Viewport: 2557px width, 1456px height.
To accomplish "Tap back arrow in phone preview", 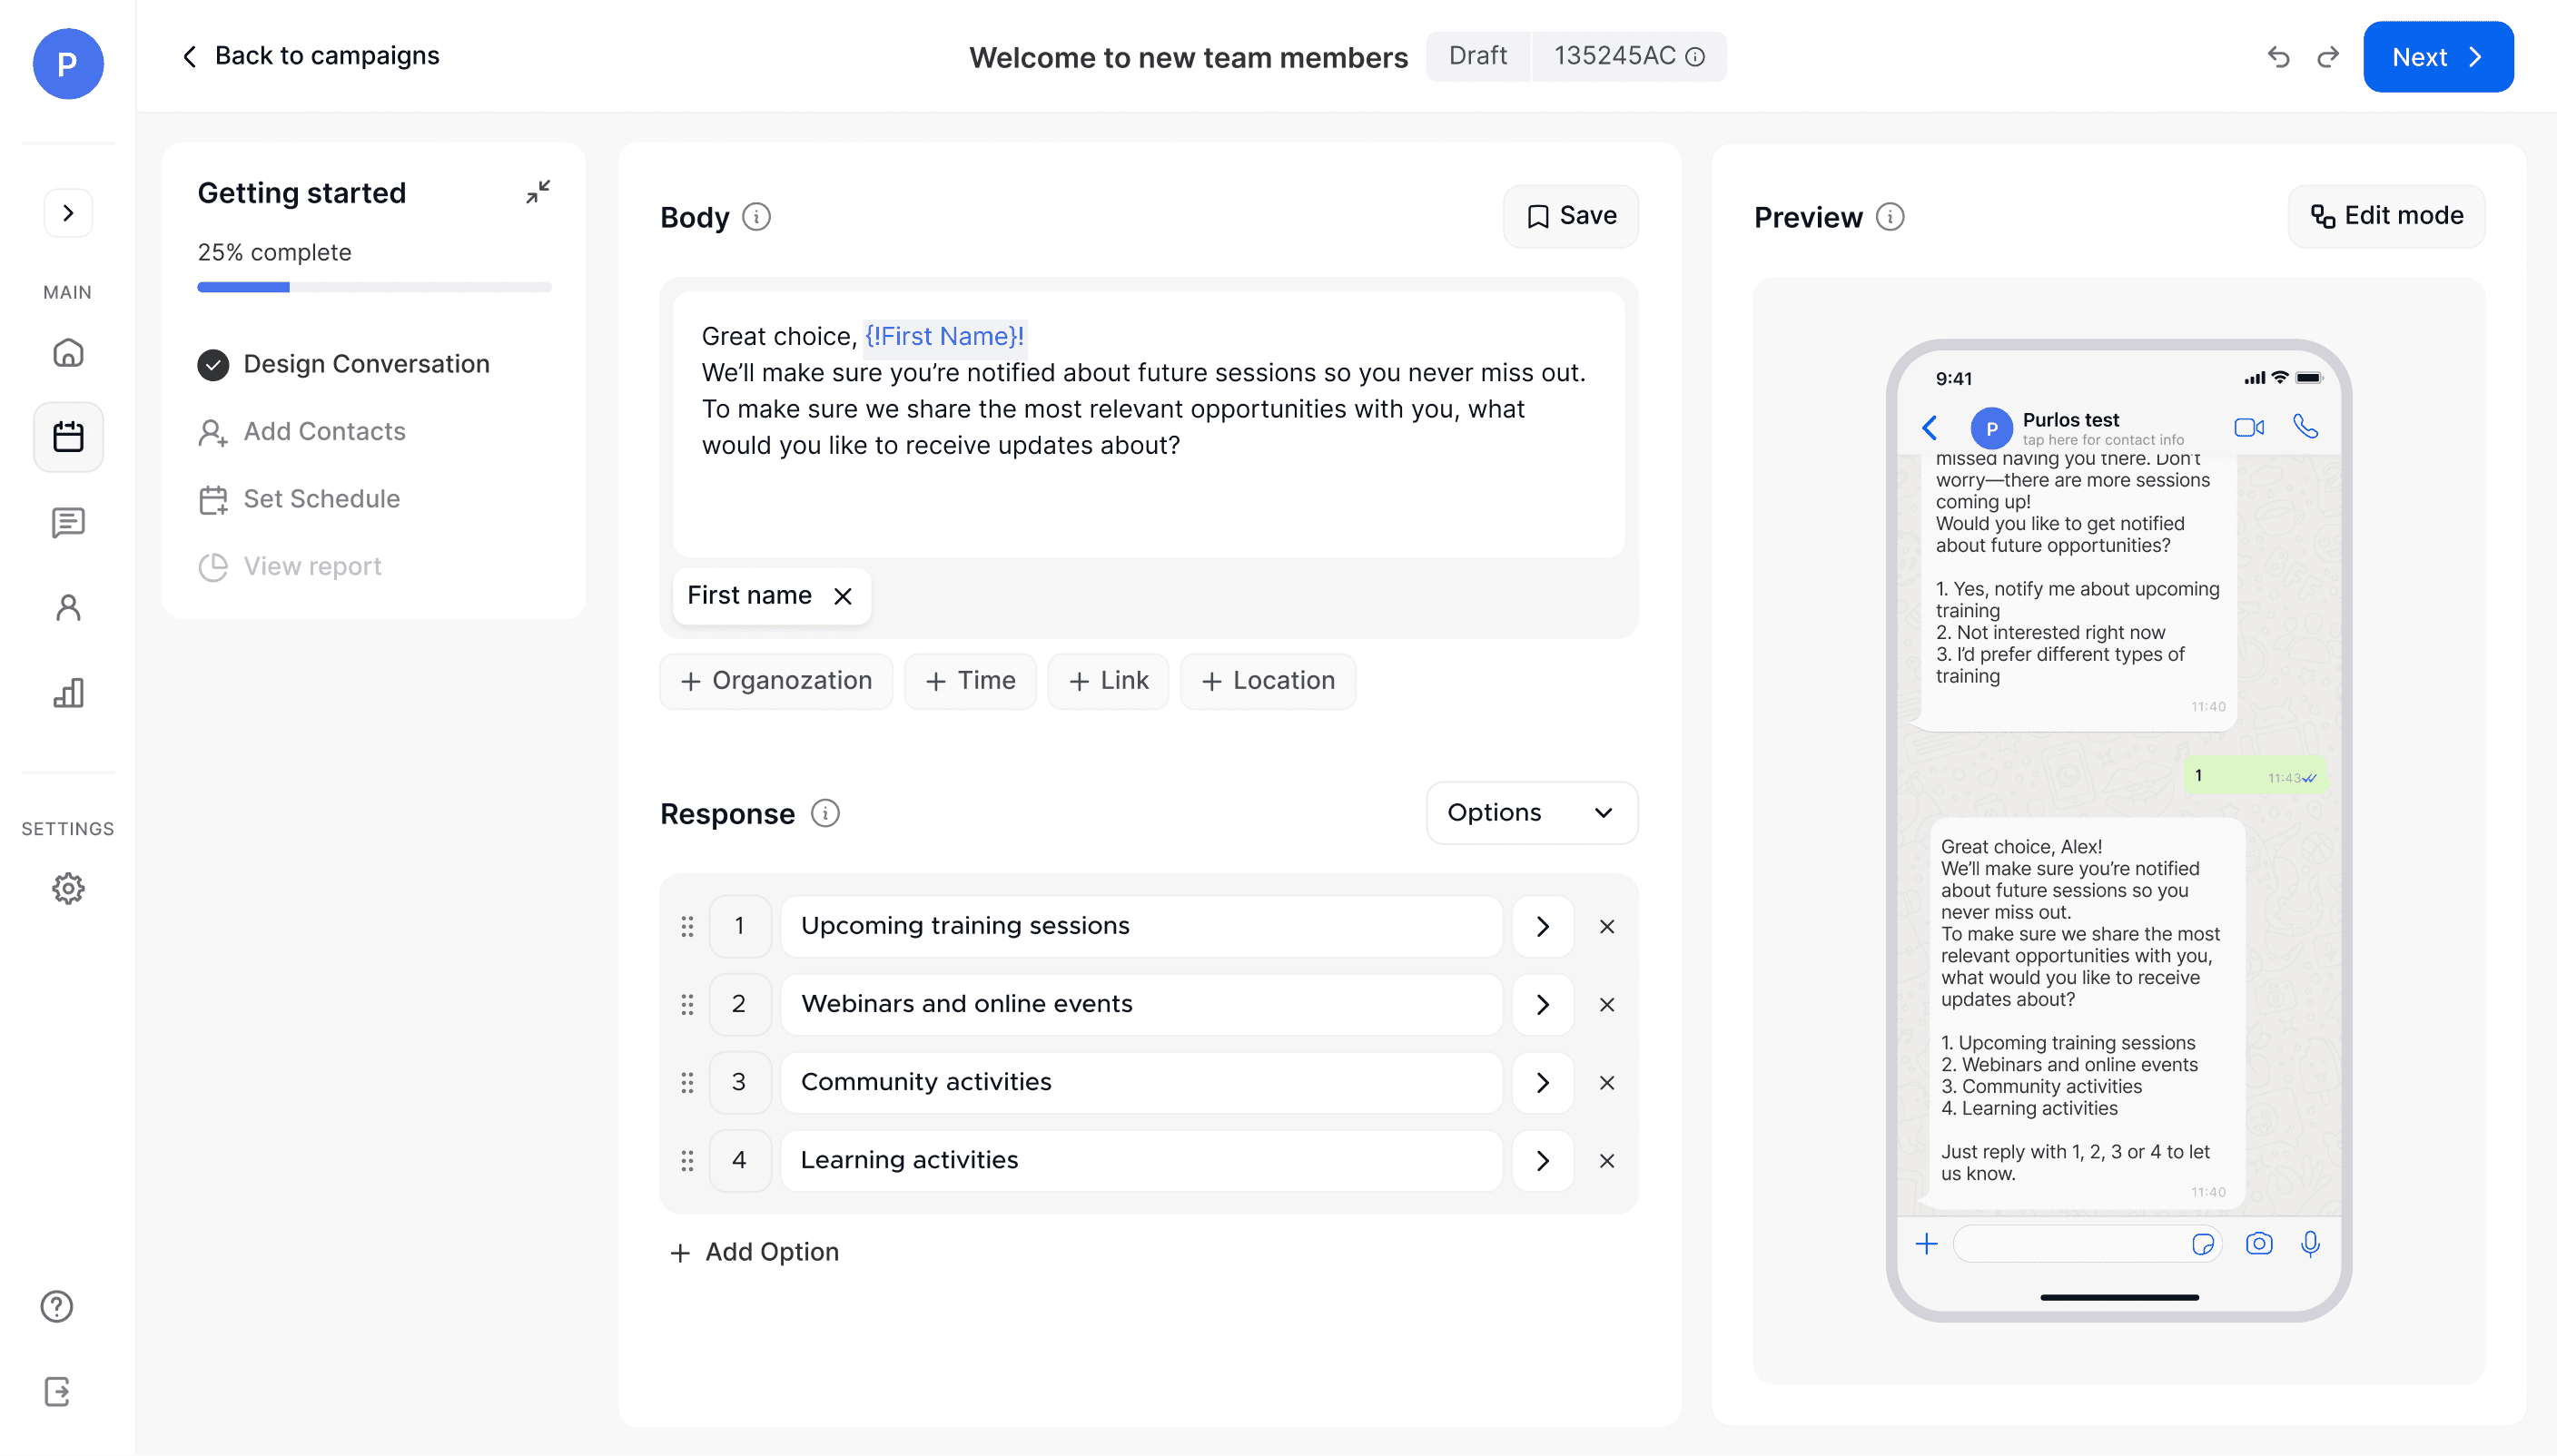I will click(1930, 428).
